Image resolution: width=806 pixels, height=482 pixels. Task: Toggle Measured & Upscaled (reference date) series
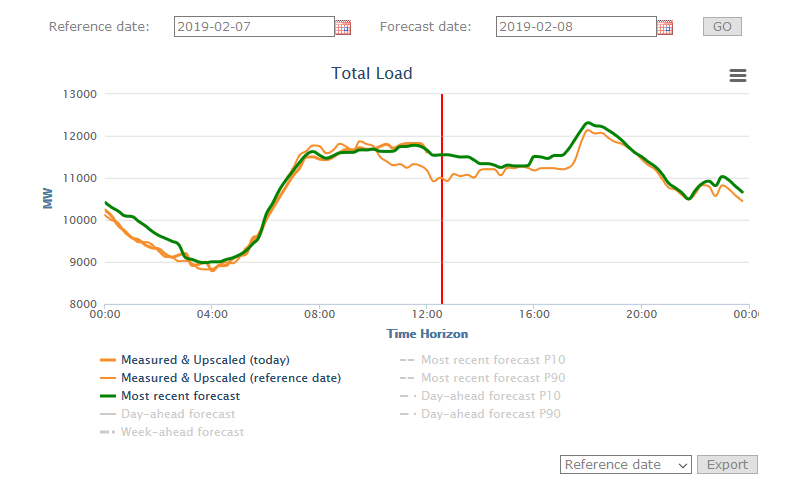pyautogui.click(x=230, y=378)
